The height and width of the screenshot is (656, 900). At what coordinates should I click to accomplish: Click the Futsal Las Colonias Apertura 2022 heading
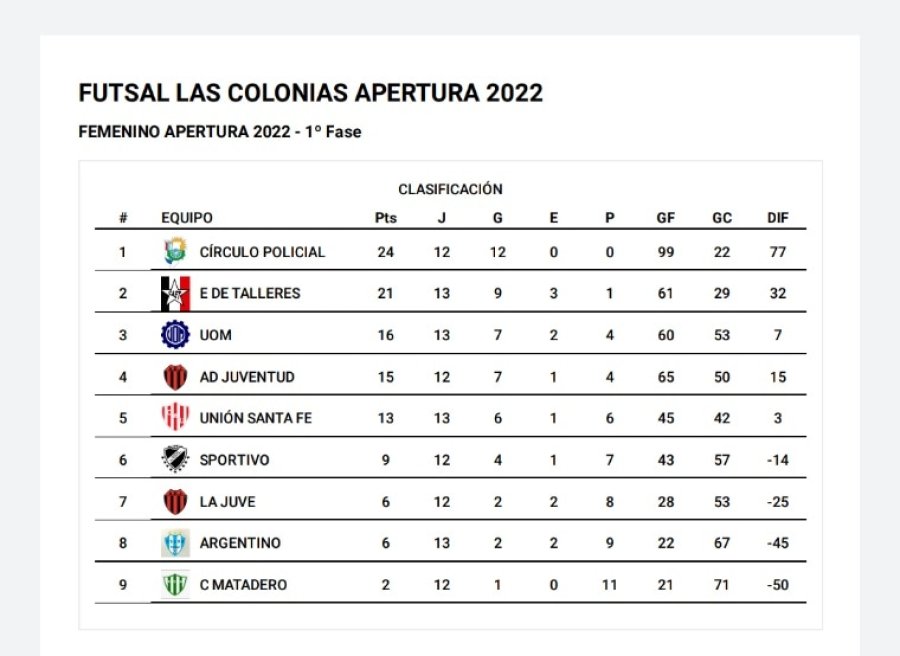click(x=310, y=93)
